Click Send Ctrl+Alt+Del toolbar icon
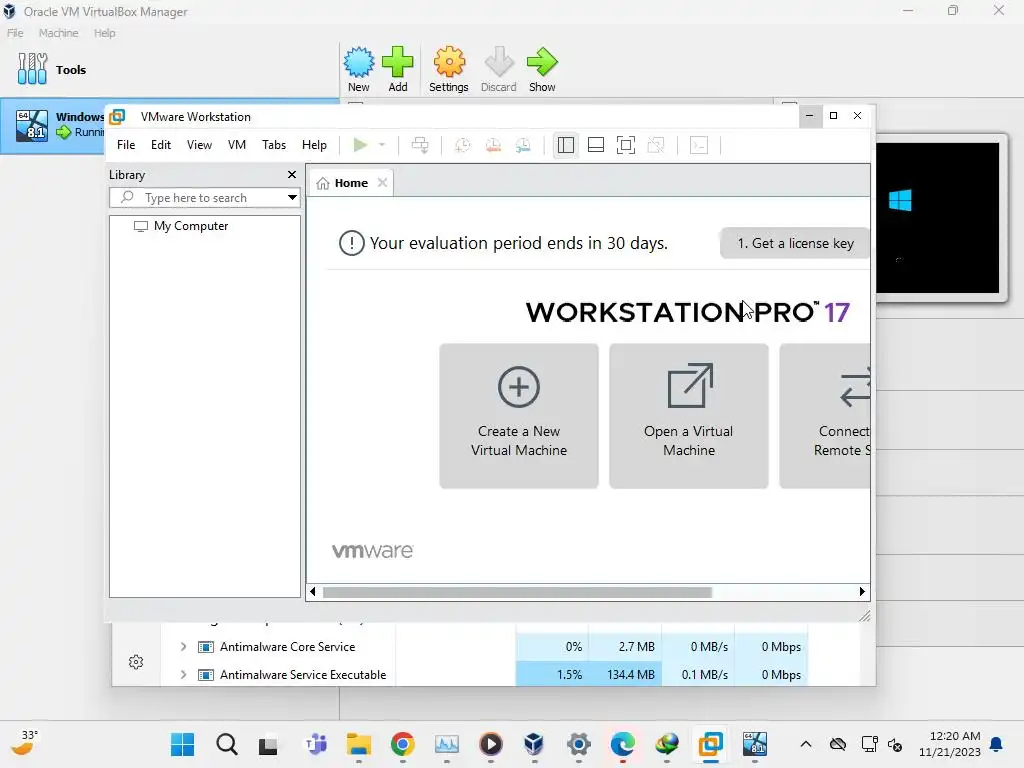 point(420,145)
